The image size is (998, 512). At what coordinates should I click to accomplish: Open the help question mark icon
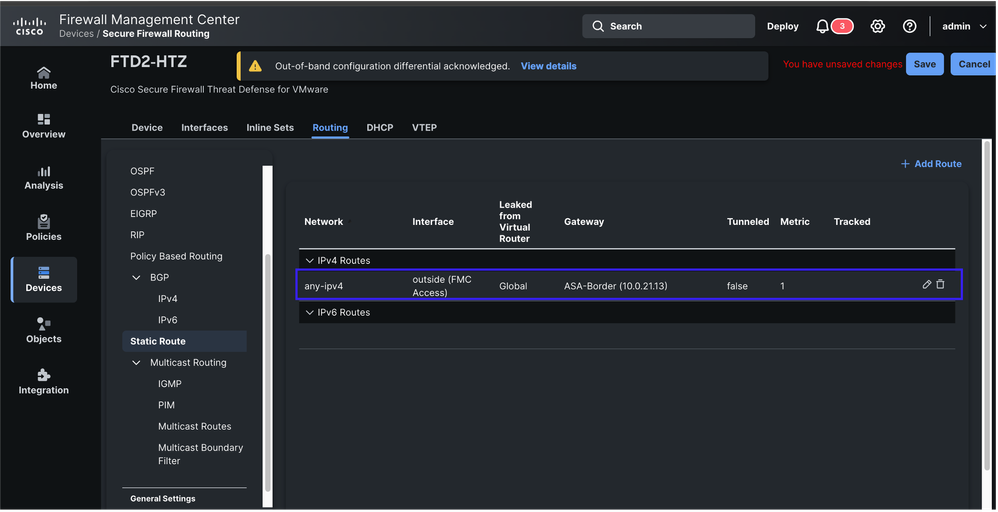pyautogui.click(x=910, y=26)
